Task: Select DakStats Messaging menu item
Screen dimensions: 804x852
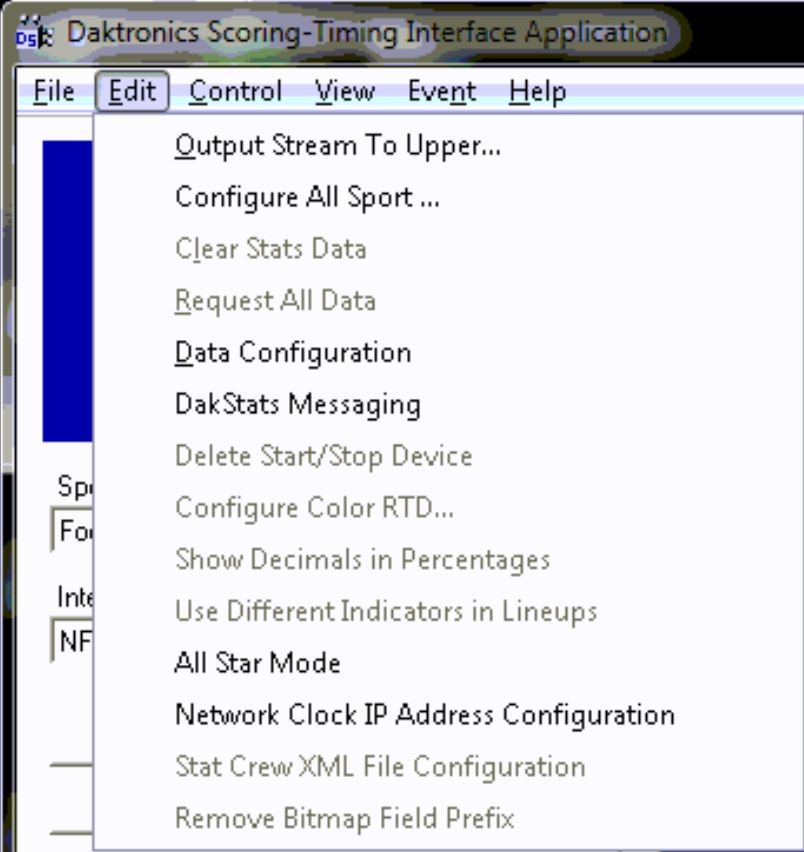Action: click(297, 405)
